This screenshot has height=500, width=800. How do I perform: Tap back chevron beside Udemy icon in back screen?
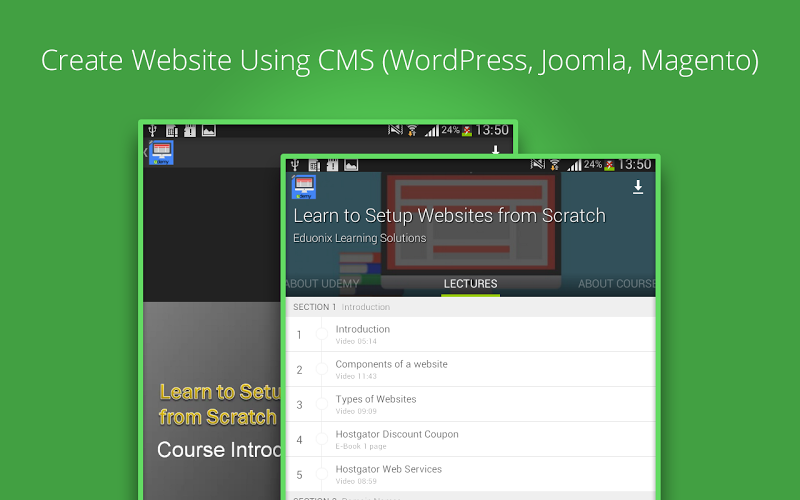click(x=145, y=152)
